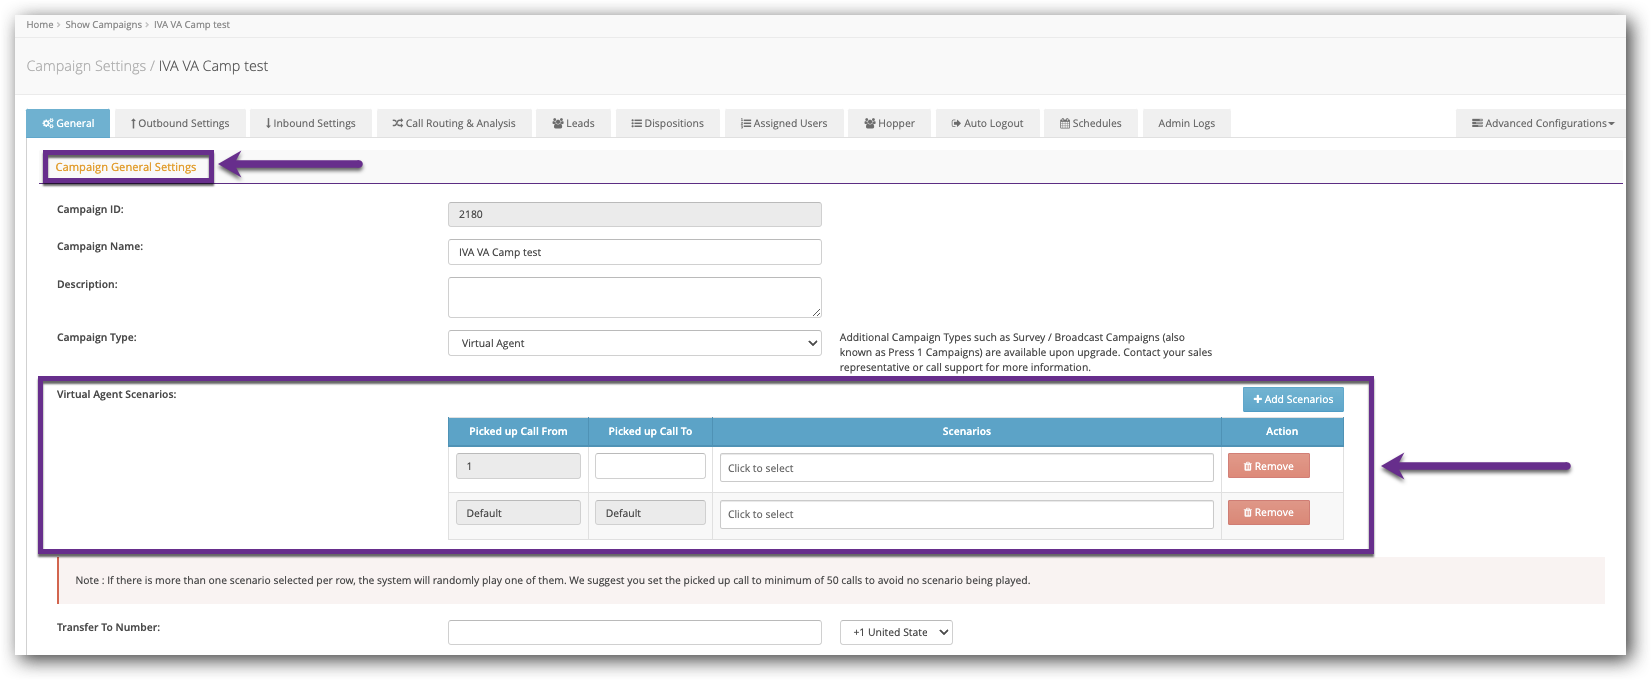
Task: Open Call Routing & Analysis tab
Action: [454, 123]
